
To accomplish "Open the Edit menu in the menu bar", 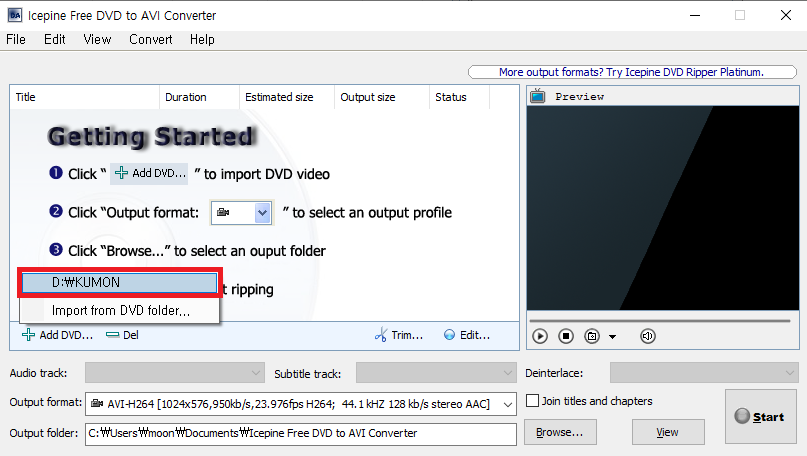I will [55, 40].
